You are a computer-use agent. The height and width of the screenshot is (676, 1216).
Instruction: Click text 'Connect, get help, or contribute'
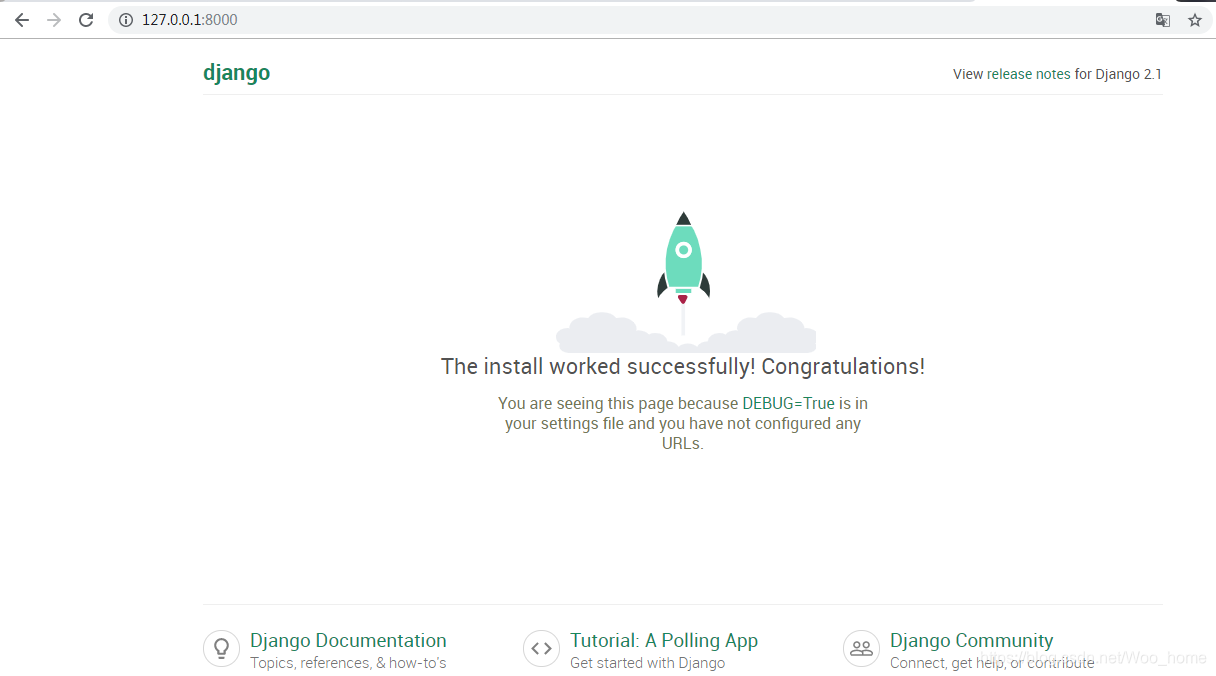[x=992, y=663]
